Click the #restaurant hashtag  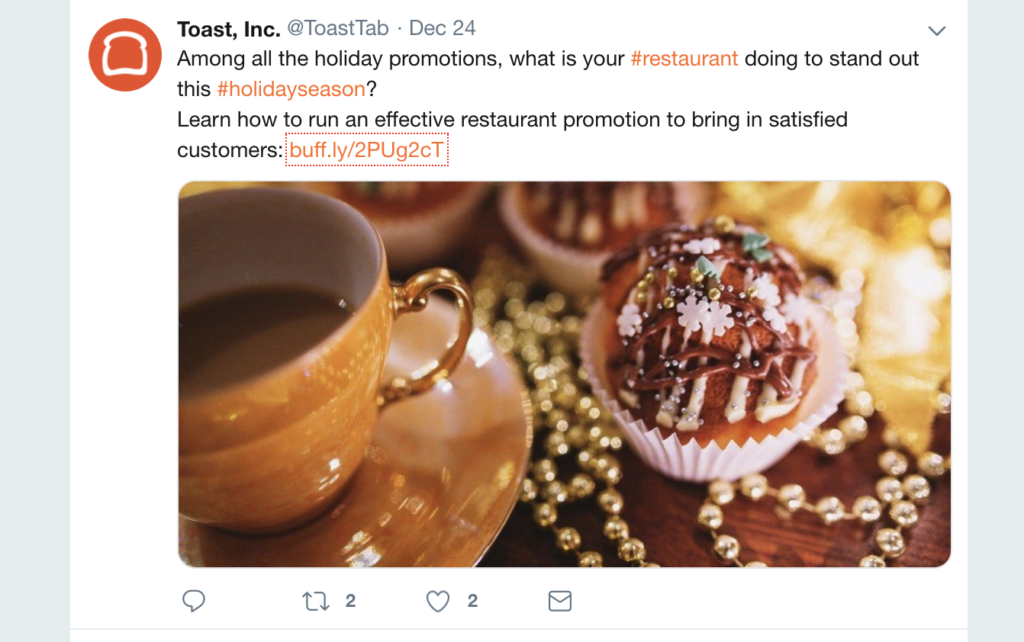[686, 58]
